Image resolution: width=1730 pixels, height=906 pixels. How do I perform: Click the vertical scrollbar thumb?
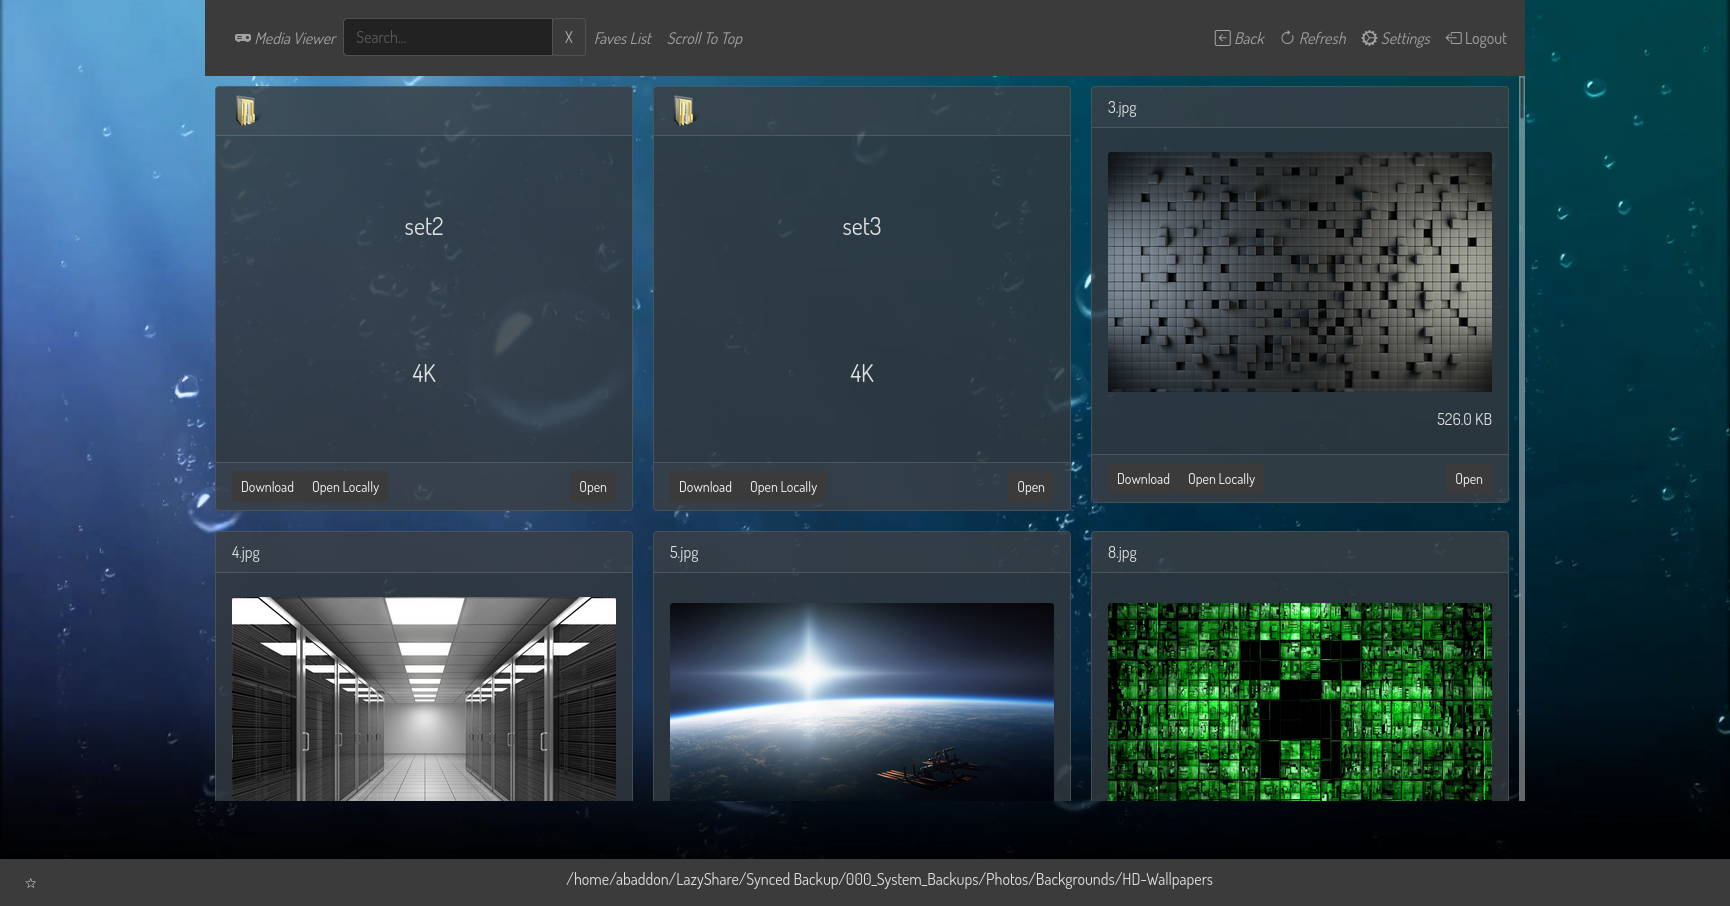[1522, 98]
